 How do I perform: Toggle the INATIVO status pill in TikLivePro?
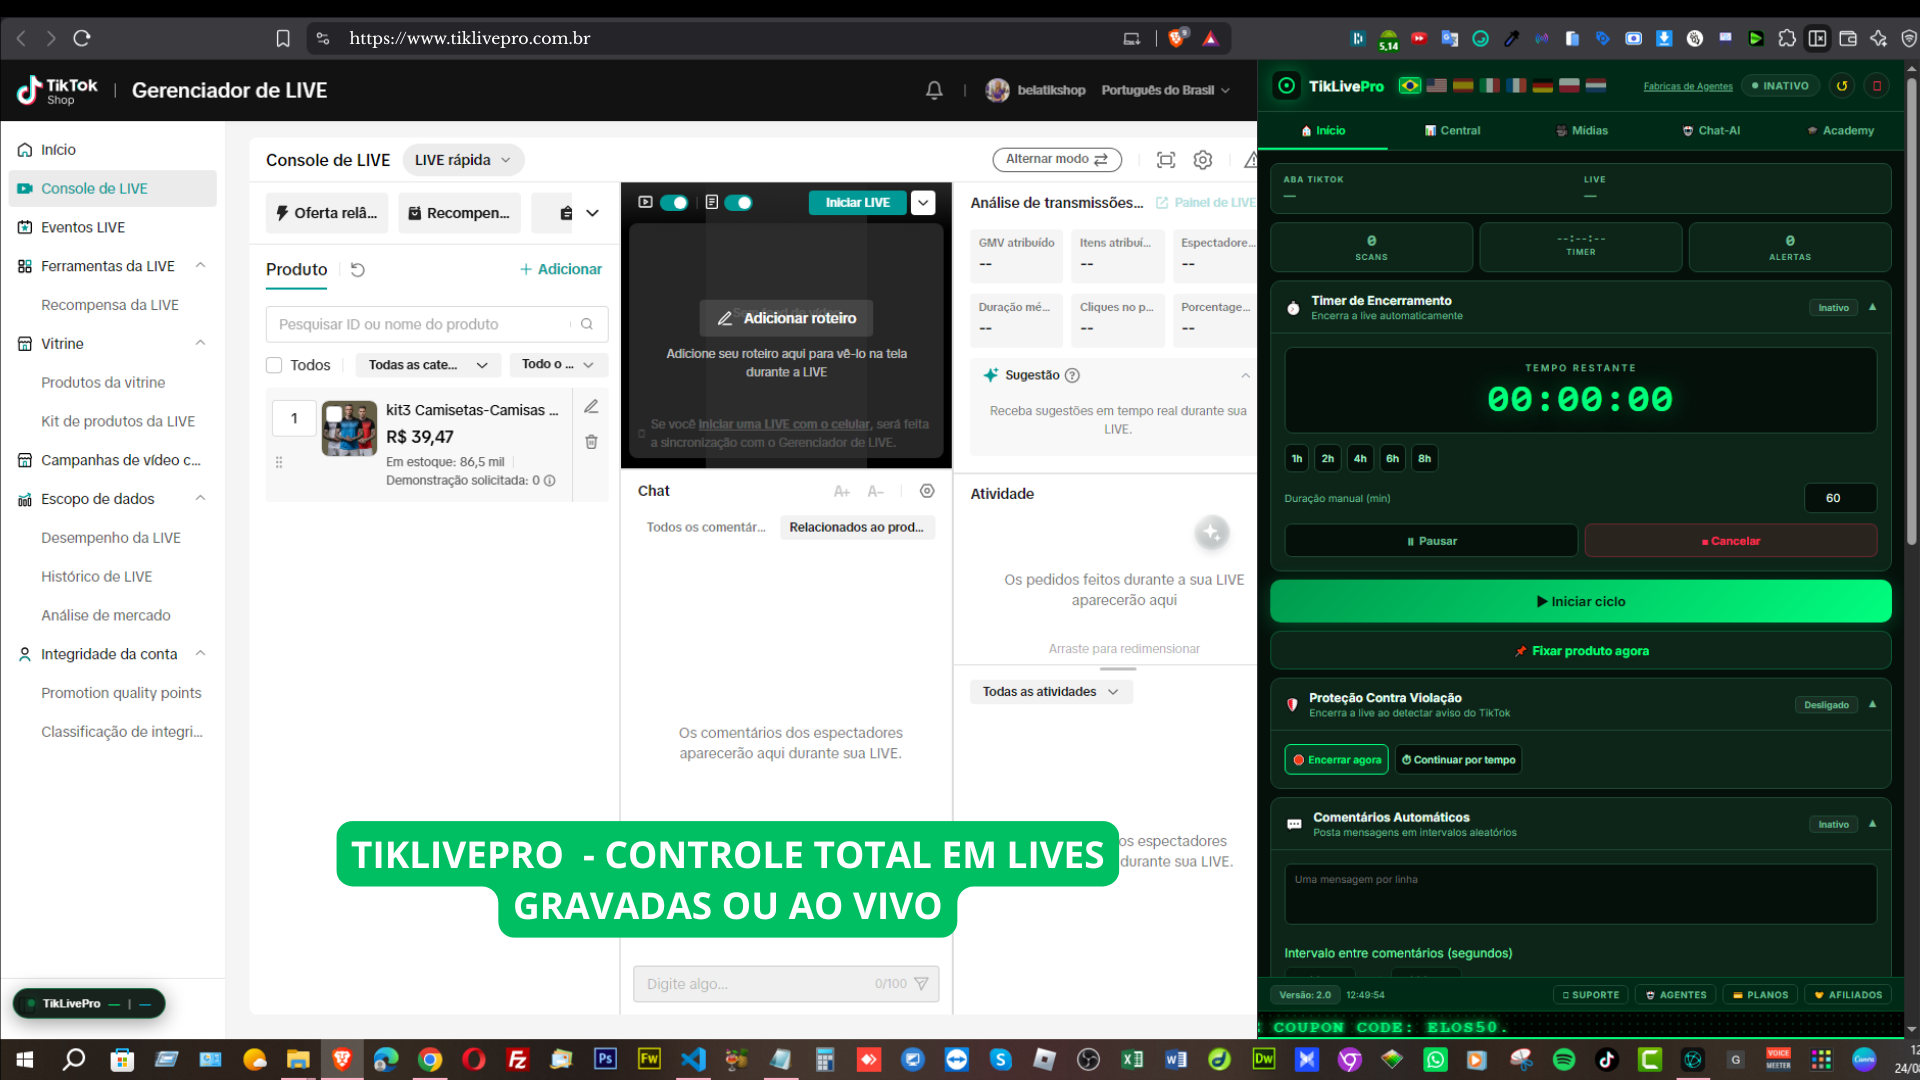(1780, 86)
